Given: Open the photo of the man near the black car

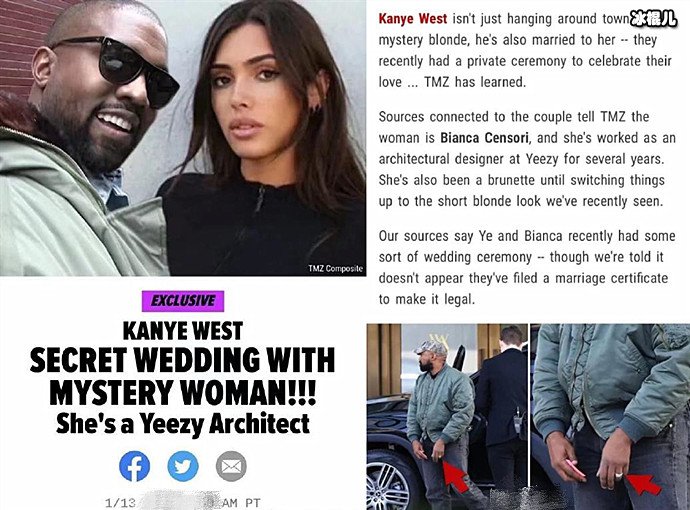Looking at the screenshot, I should (447, 417).
